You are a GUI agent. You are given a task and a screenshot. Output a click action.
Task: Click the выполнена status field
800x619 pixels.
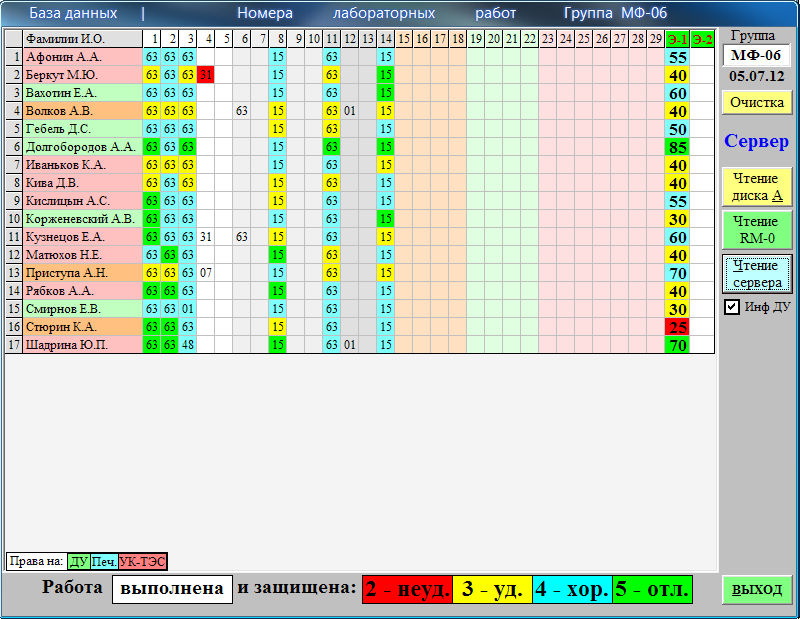(172, 589)
